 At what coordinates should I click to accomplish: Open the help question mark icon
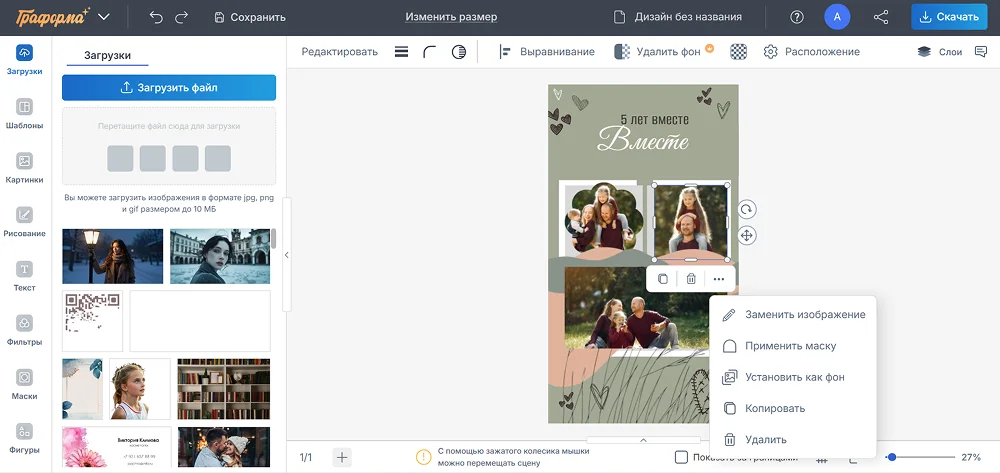pos(797,17)
